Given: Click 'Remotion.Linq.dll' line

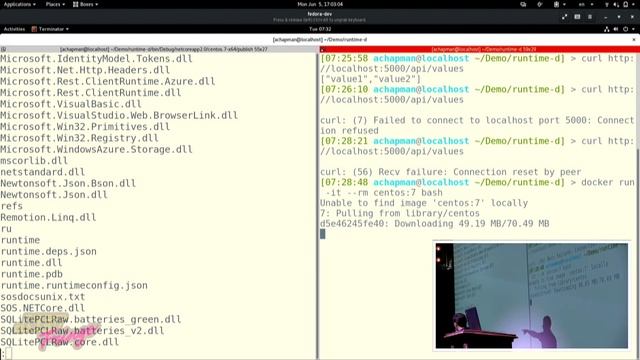Looking at the screenshot, I should coord(48,218).
